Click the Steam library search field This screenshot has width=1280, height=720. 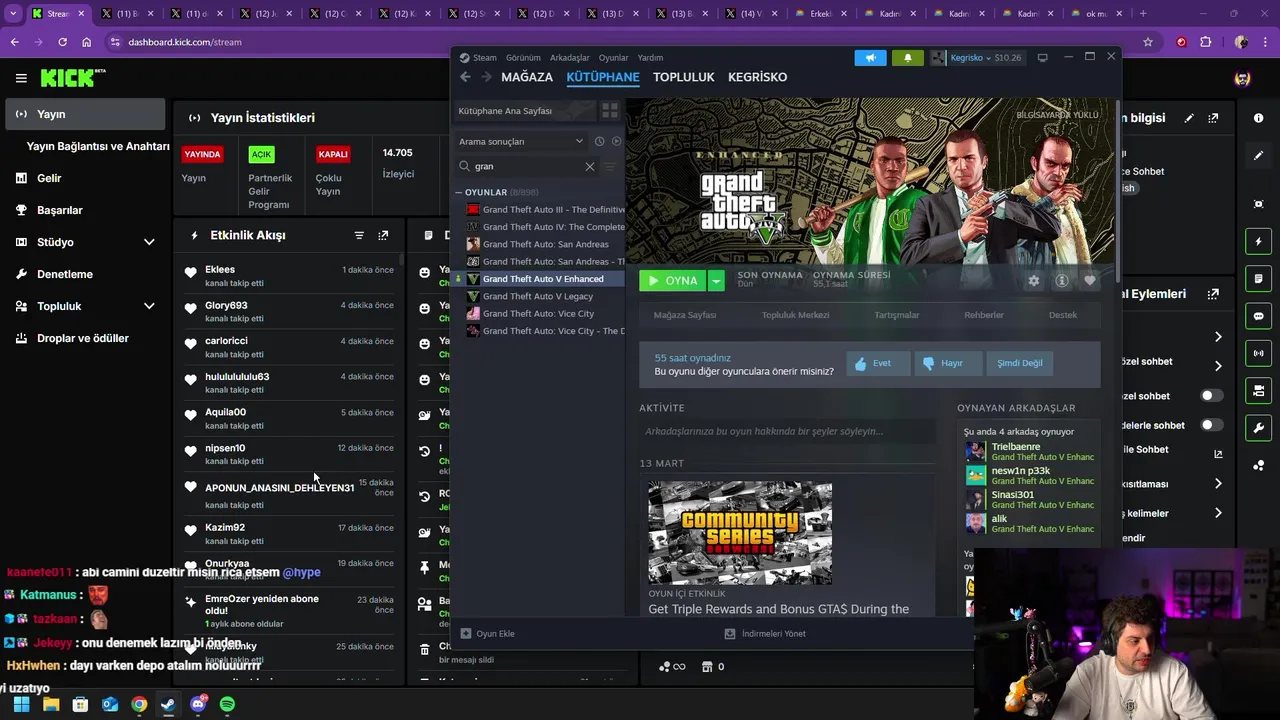pyautogui.click(x=527, y=166)
